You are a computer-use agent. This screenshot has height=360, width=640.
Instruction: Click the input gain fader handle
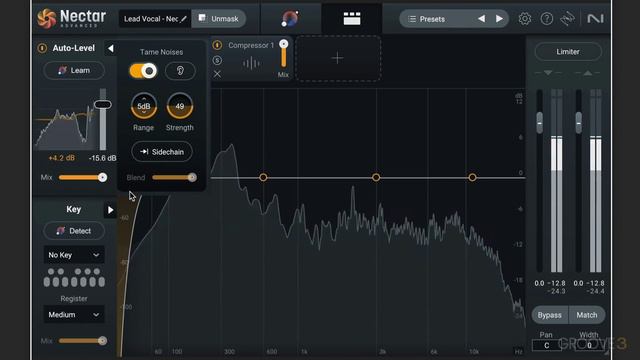coord(540,123)
